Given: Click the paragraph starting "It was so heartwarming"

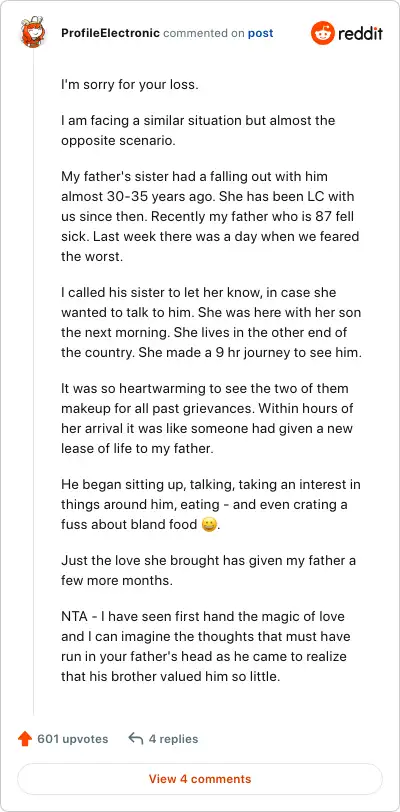Looking at the screenshot, I should [x=208, y=417].
